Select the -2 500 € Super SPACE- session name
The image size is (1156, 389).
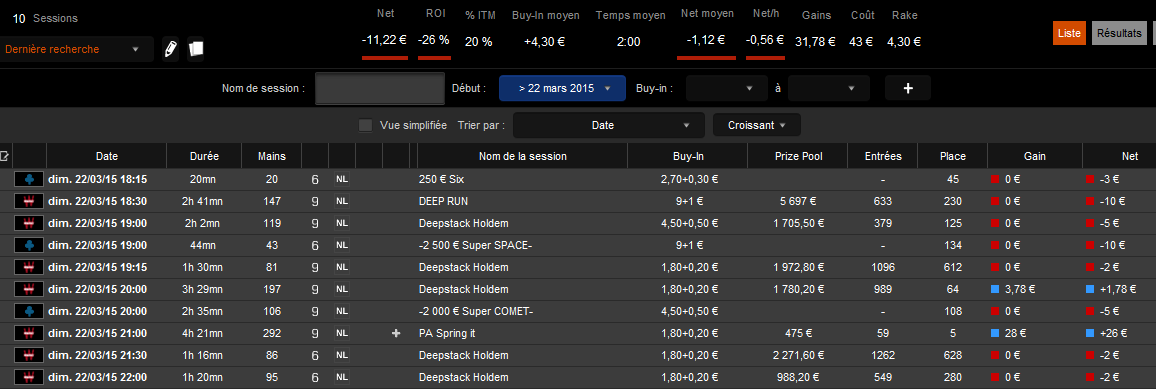(476, 245)
